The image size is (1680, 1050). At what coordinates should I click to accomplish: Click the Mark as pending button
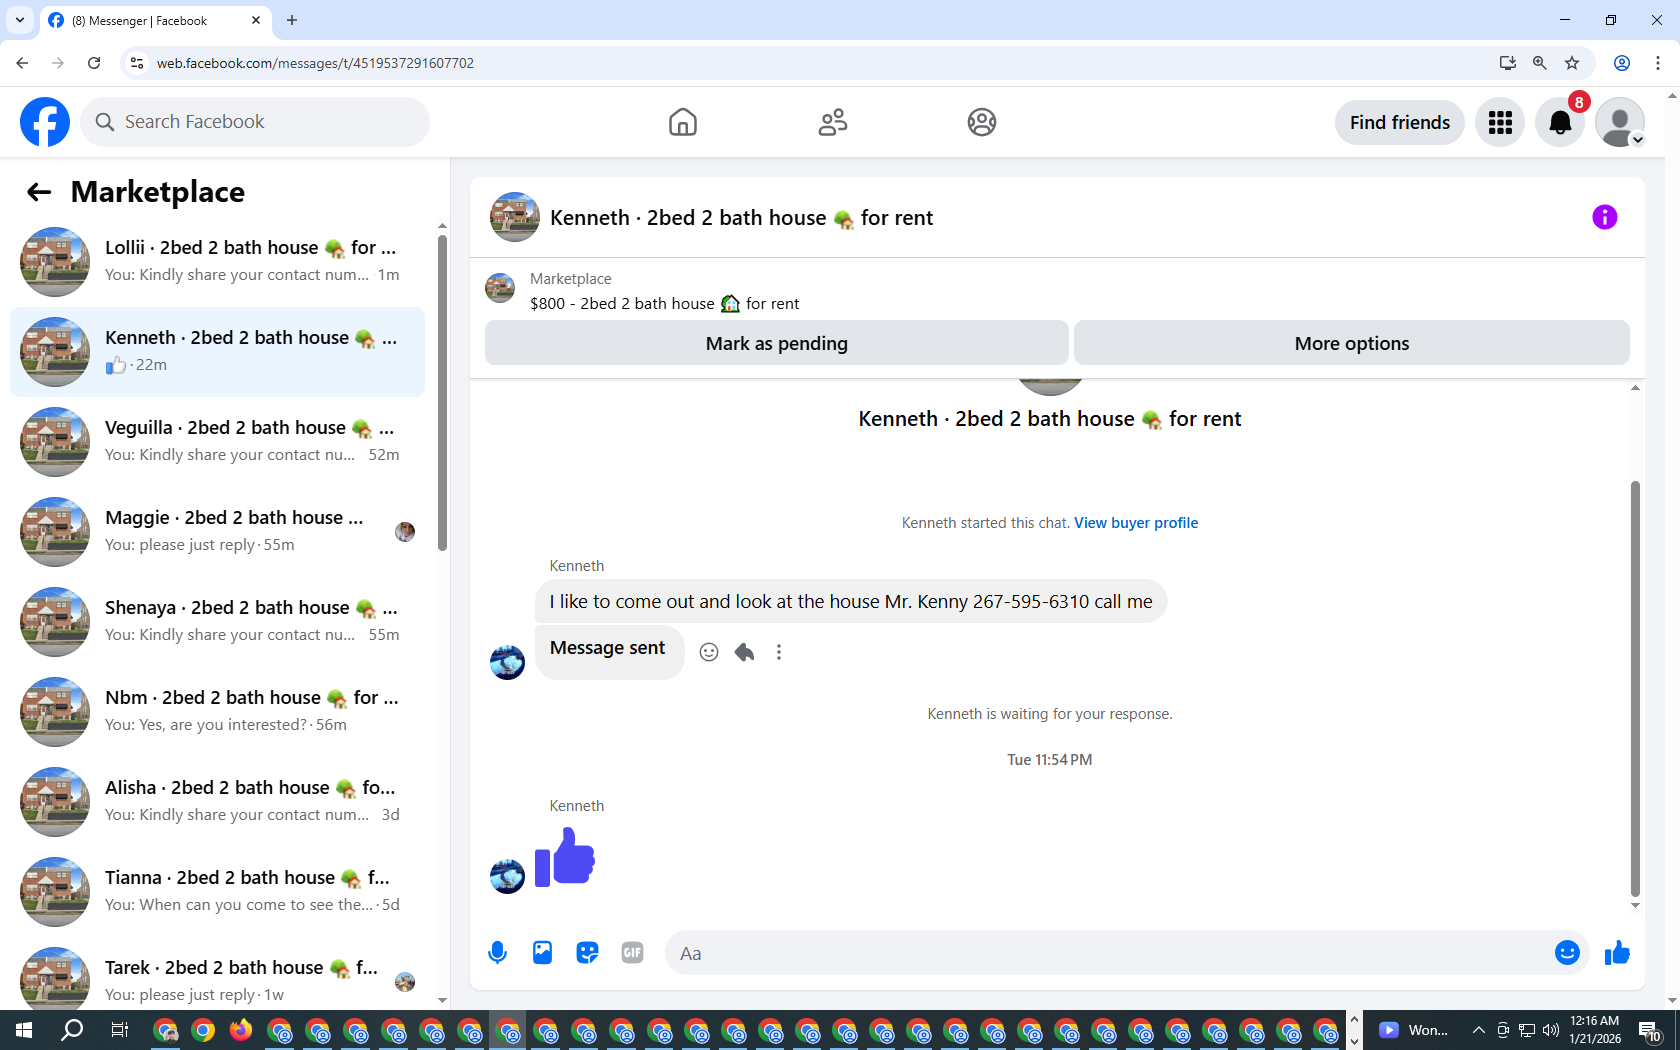coord(777,343)
